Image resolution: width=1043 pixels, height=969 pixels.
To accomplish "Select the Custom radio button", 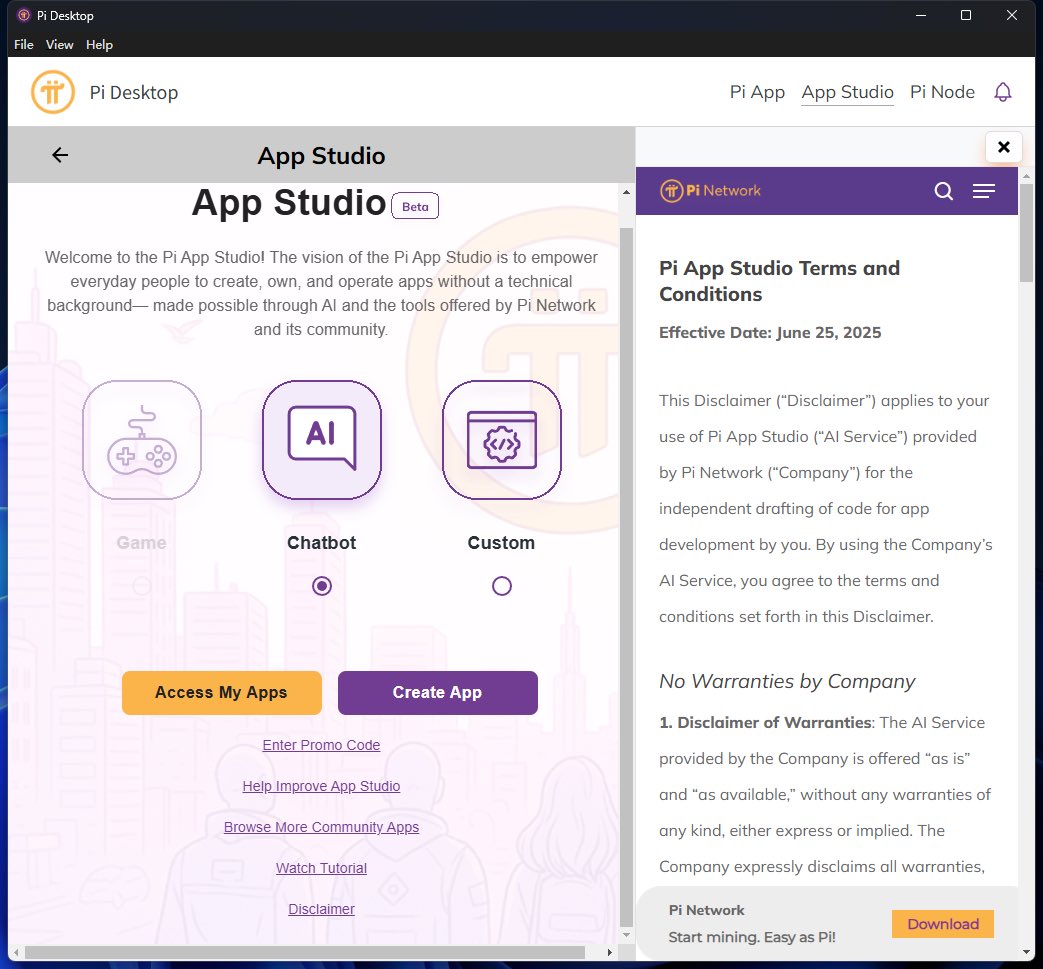I will pyautogui.click(x=502, y=586).
